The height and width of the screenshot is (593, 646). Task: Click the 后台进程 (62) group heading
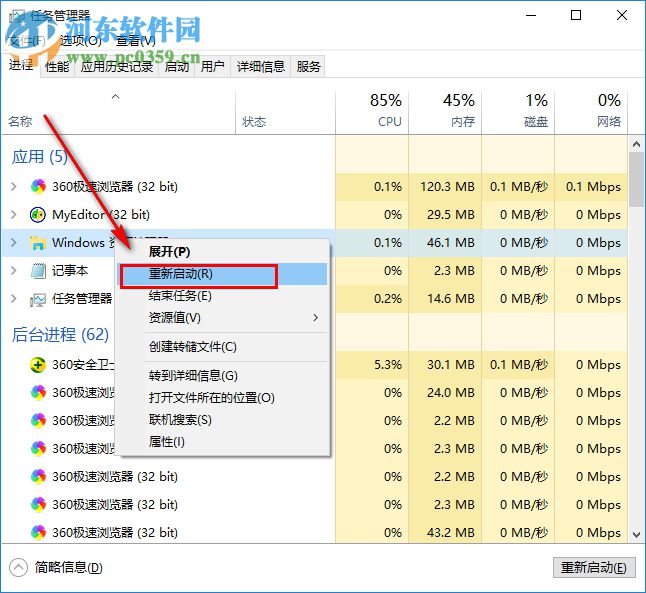pos(60,334)
